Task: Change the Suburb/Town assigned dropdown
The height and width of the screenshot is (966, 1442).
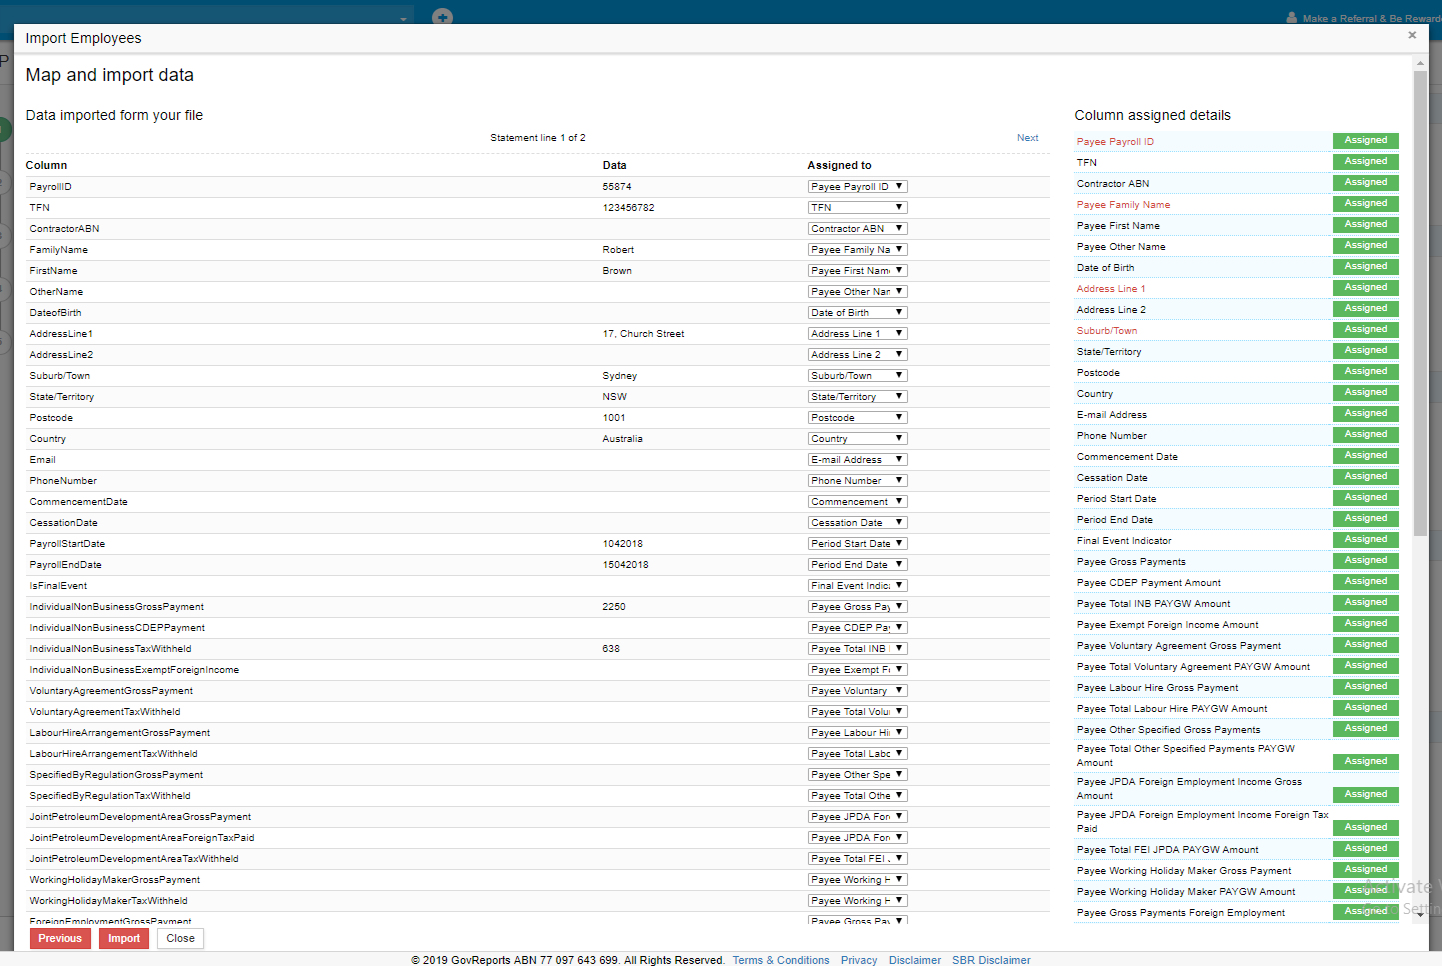Action: coord(857,376)
